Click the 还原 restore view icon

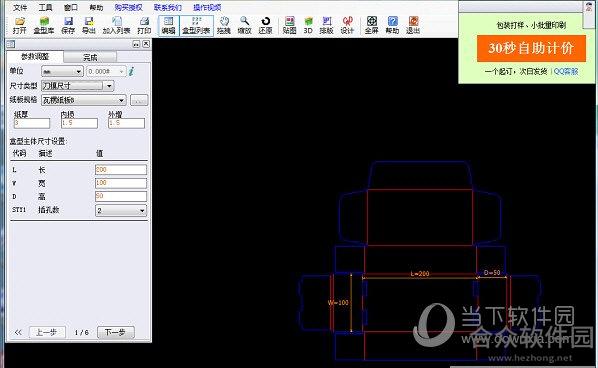click(265, 25)
